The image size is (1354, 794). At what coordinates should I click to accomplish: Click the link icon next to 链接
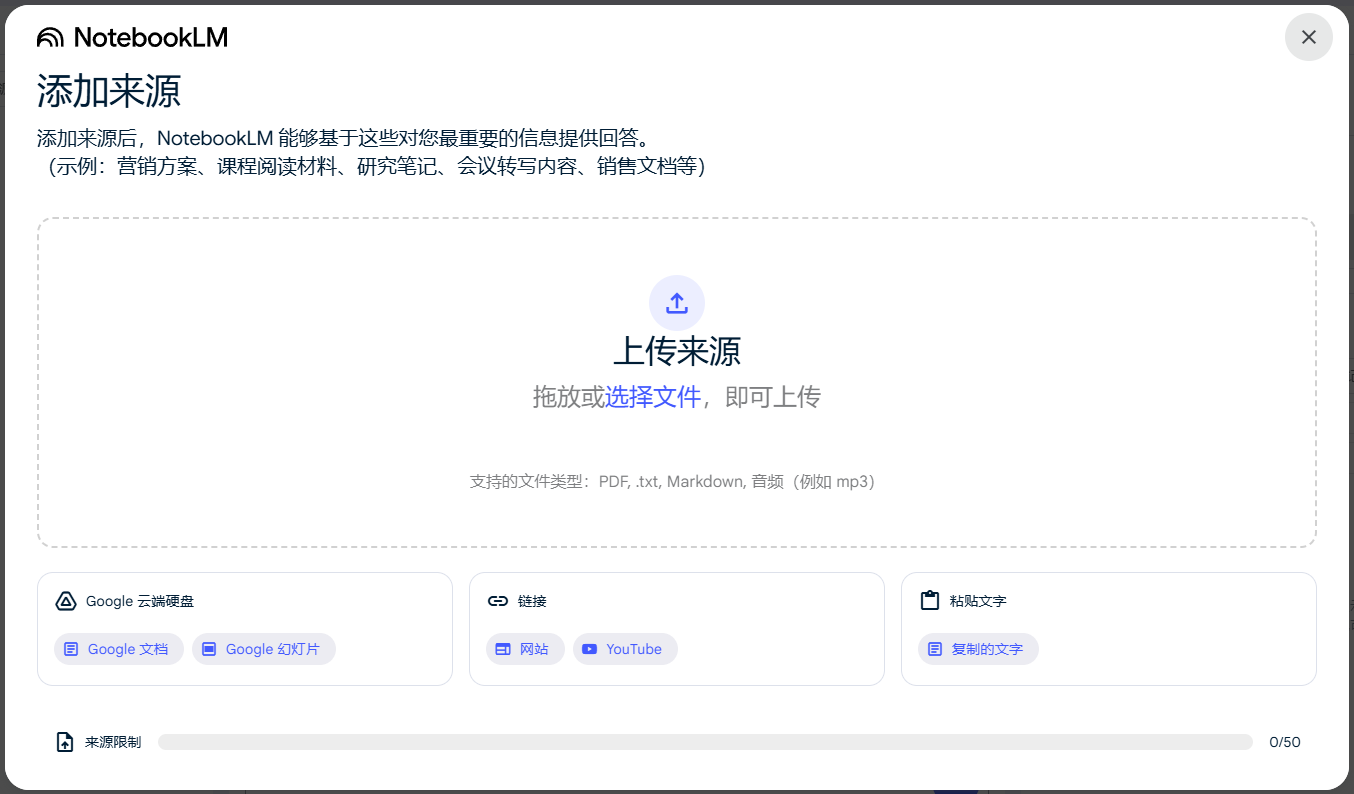(x=499, y=601)
